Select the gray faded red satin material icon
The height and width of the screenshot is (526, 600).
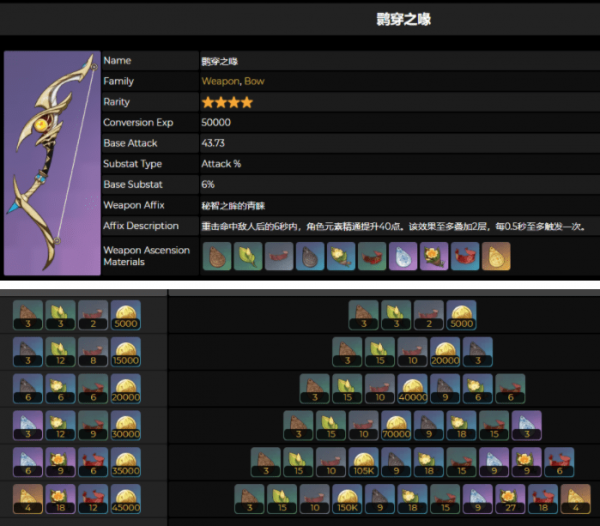click(x=279, y=256)
